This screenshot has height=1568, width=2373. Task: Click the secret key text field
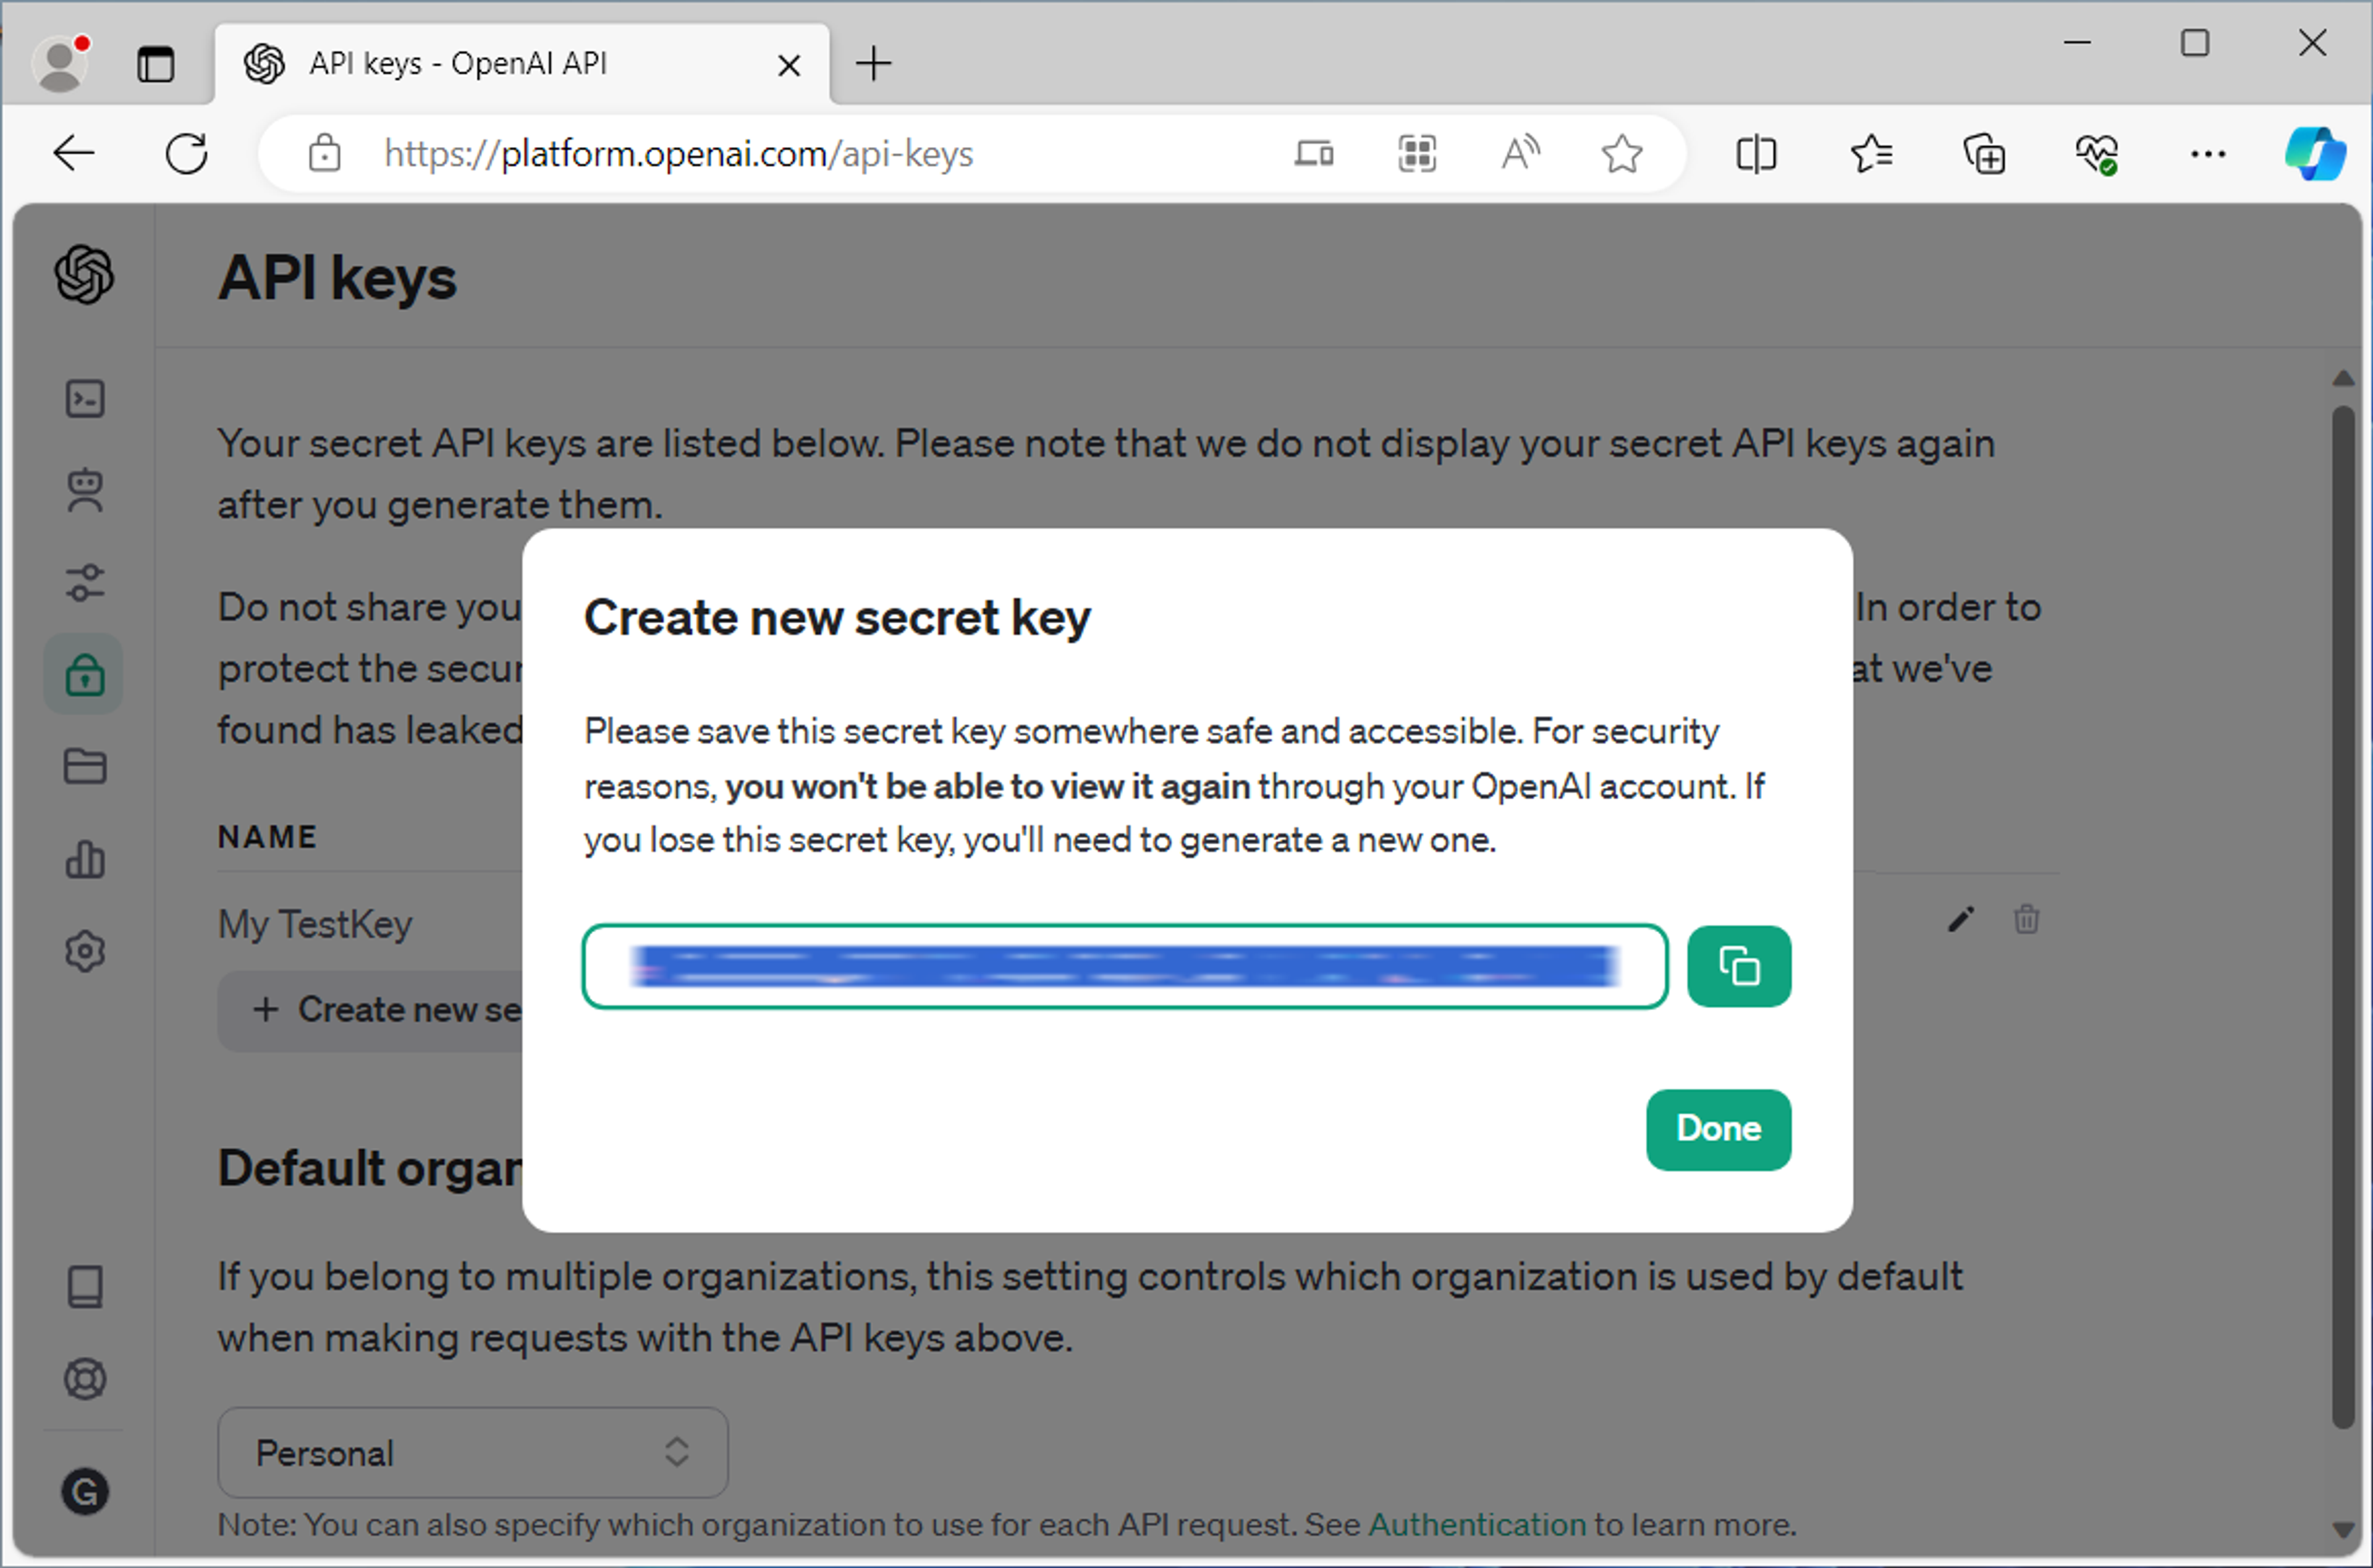pyautogui.click(x=1125, y=966)
